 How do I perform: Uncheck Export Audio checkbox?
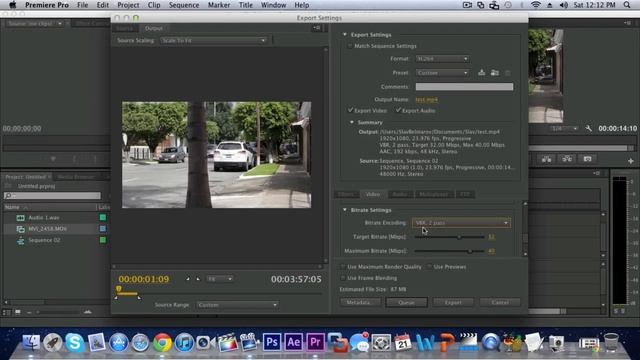398,110
